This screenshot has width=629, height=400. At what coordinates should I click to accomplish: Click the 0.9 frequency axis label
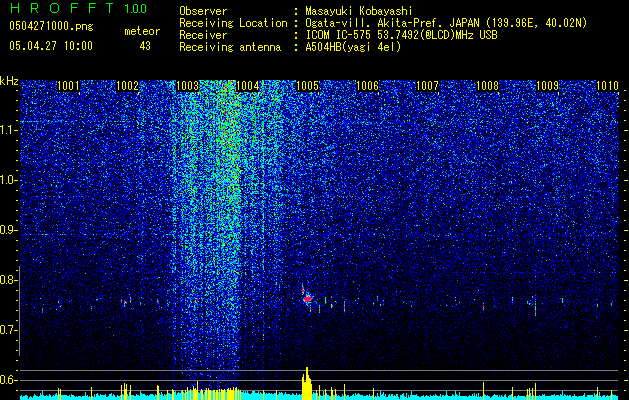[9, 230]
